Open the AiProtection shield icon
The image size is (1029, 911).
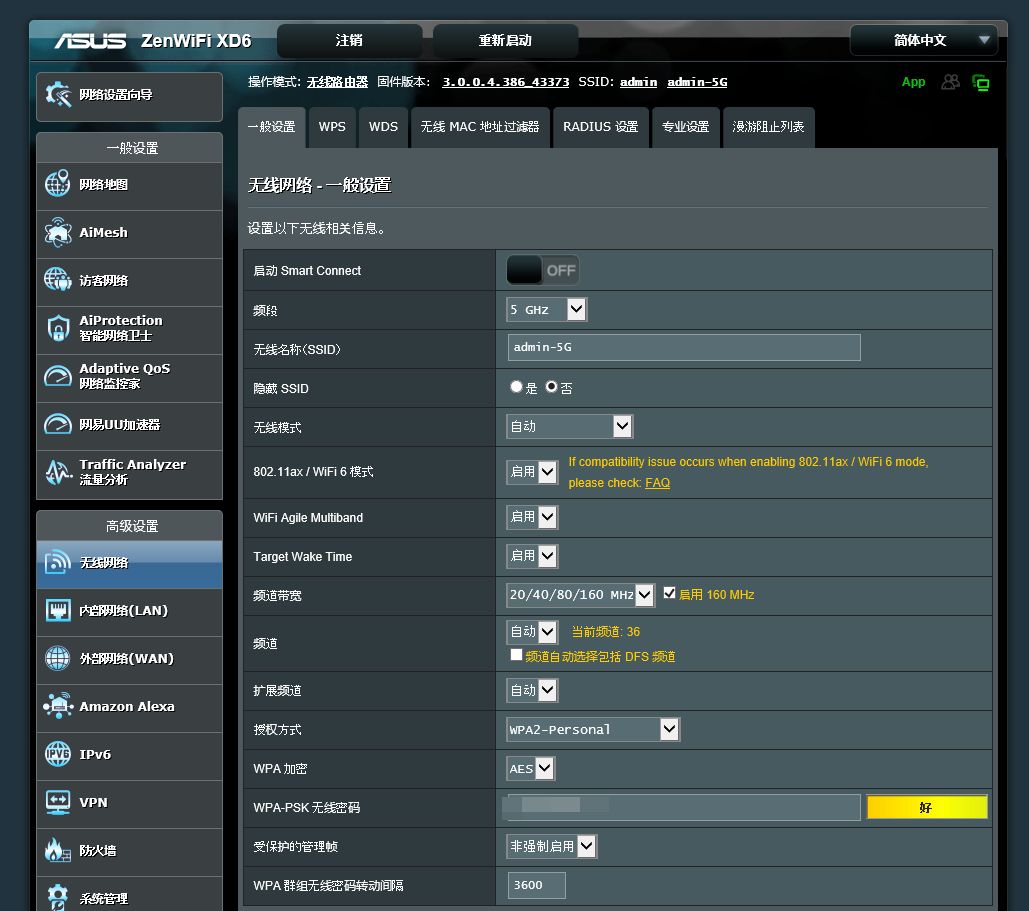(58, 328)
